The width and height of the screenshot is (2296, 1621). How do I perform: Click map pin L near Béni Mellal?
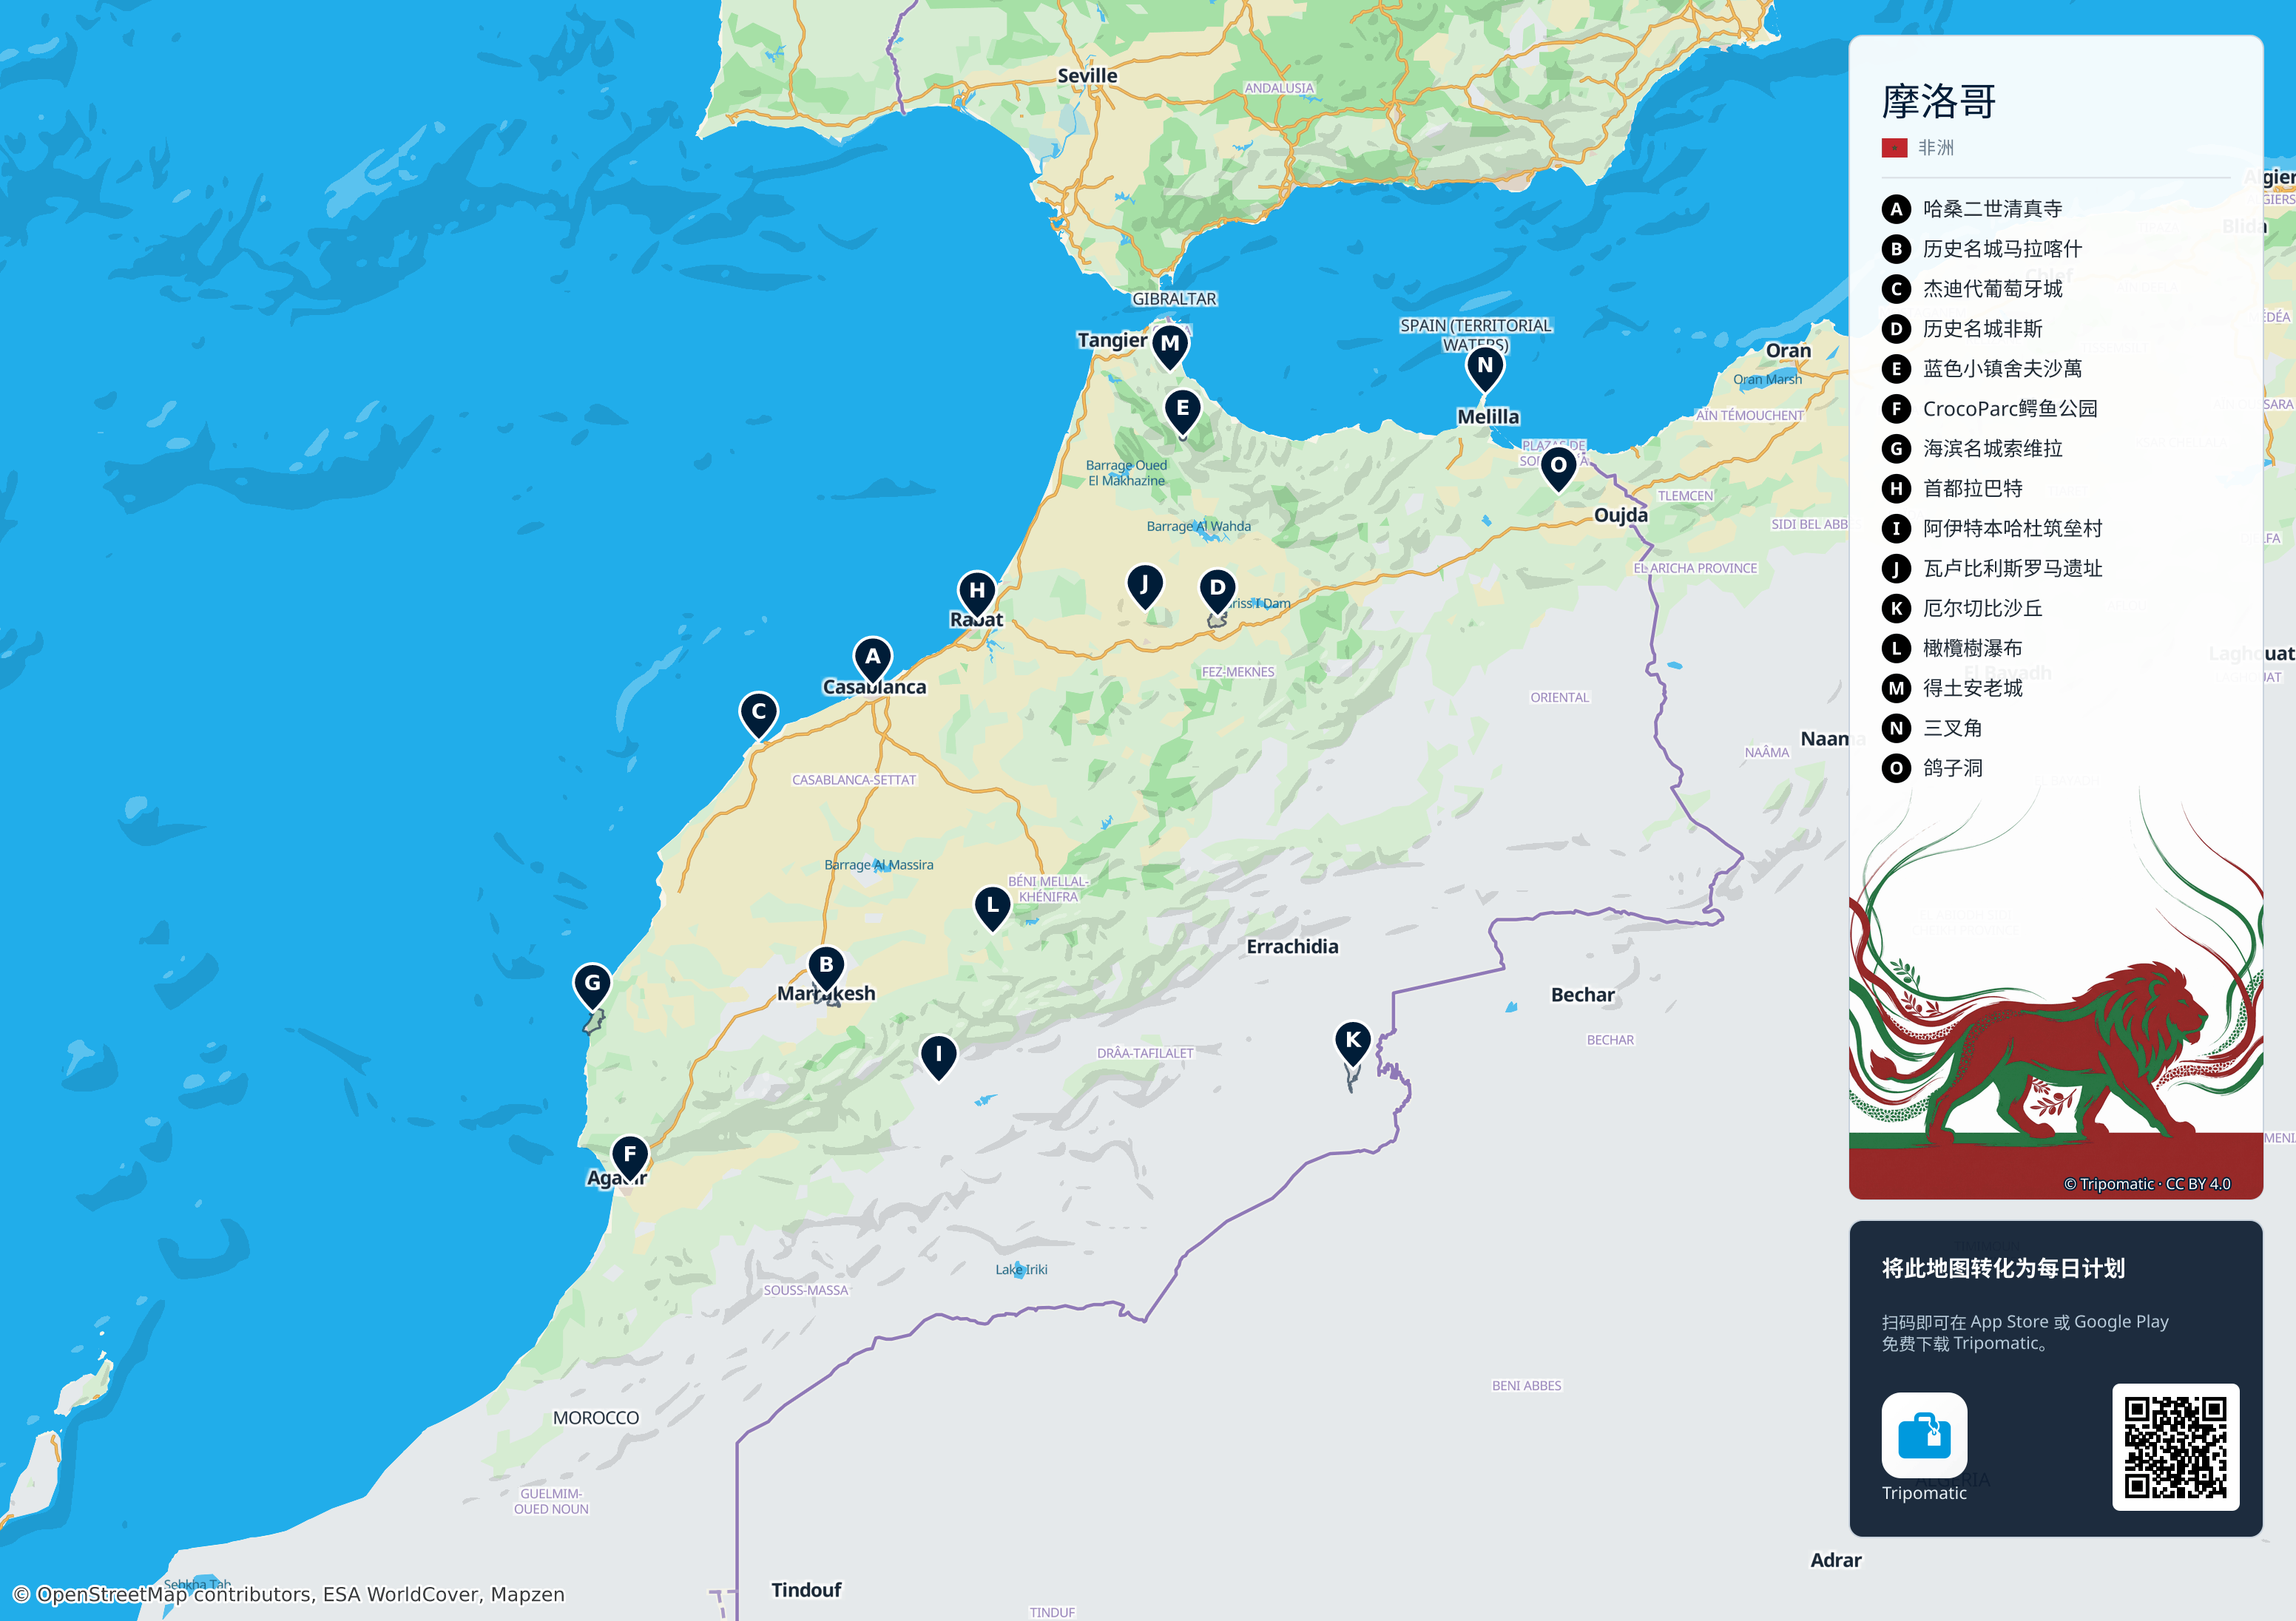pos(992,908)
